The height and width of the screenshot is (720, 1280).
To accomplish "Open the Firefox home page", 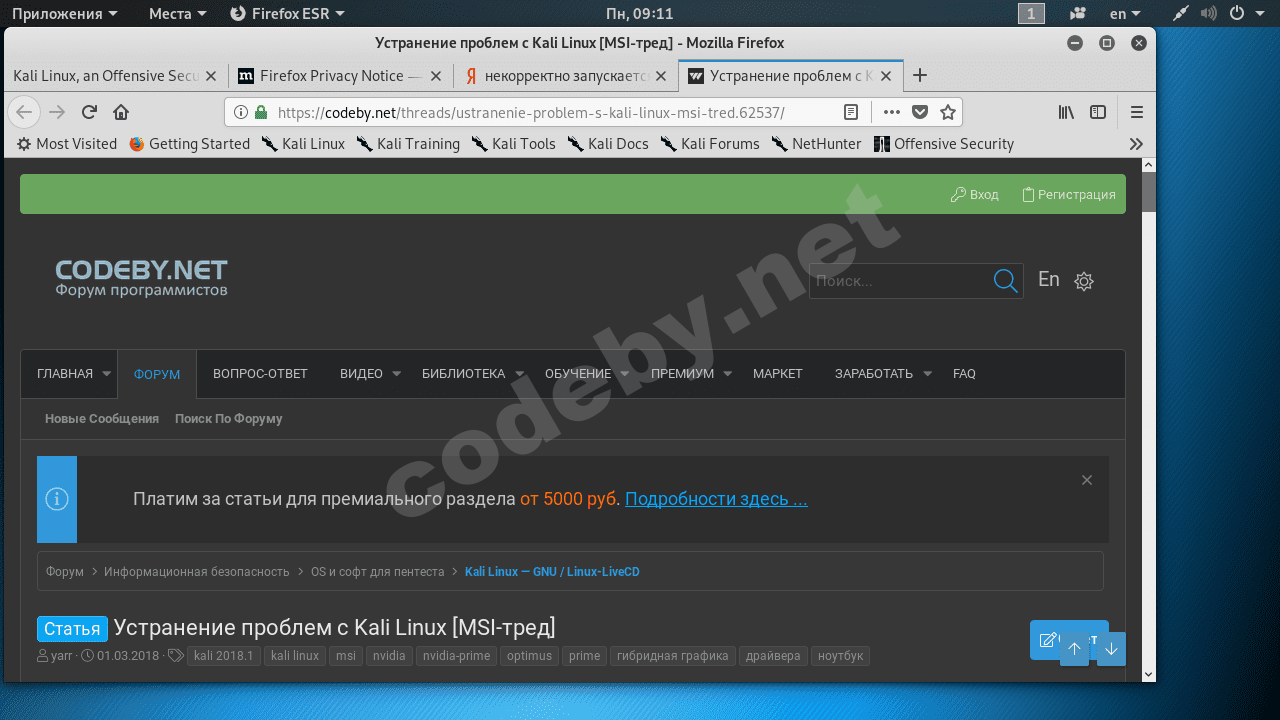I will (x=121, y=112).
